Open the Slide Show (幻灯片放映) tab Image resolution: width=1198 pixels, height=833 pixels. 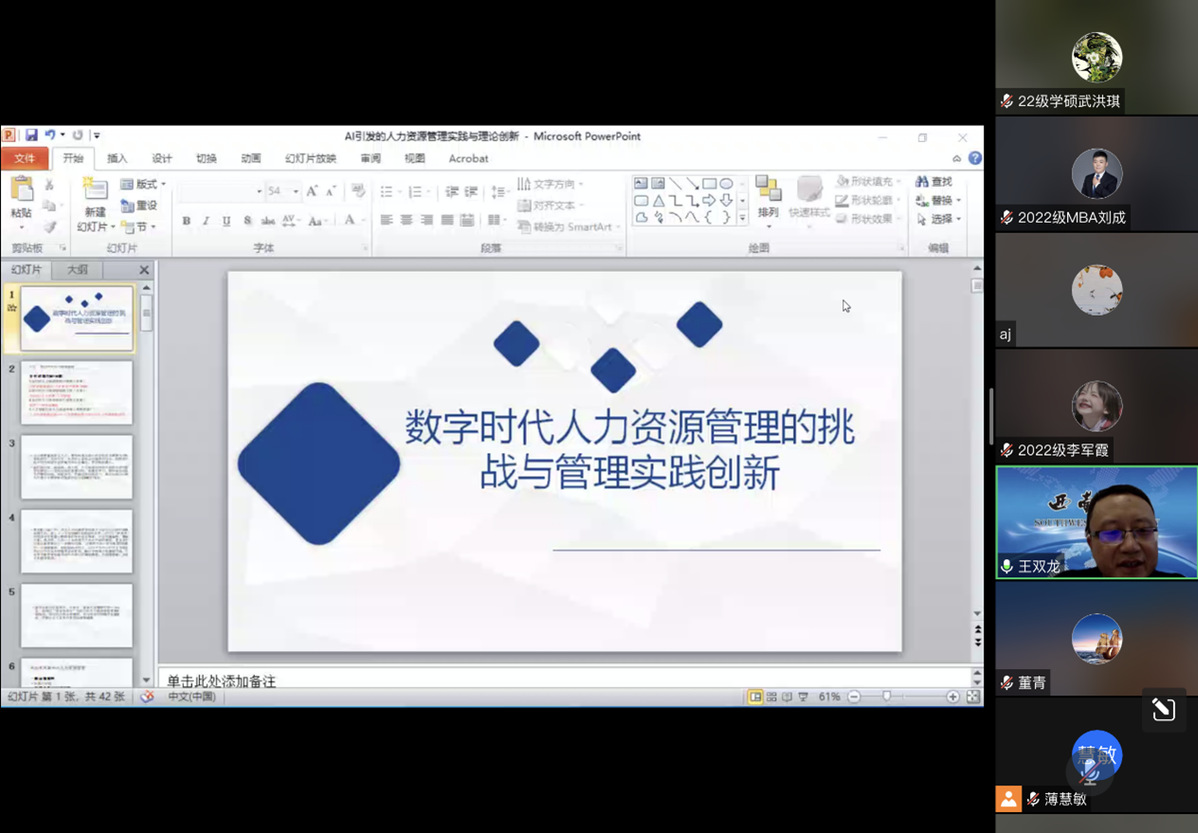(x=310, y=158)
